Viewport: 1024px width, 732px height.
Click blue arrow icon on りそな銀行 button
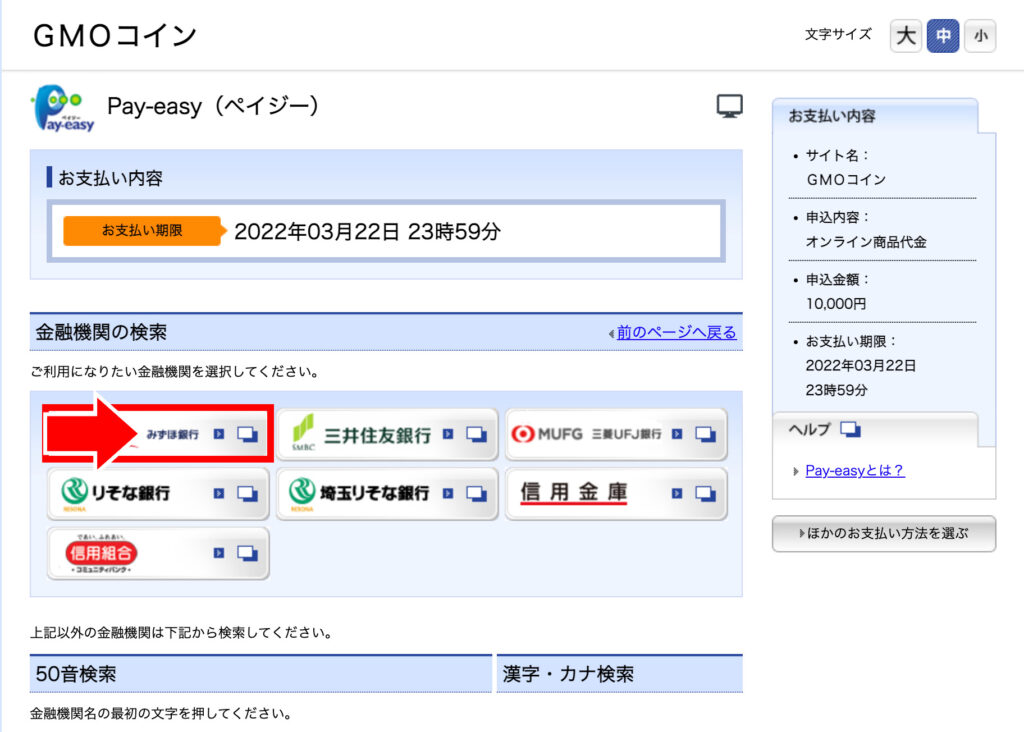(x=219, y=494)
